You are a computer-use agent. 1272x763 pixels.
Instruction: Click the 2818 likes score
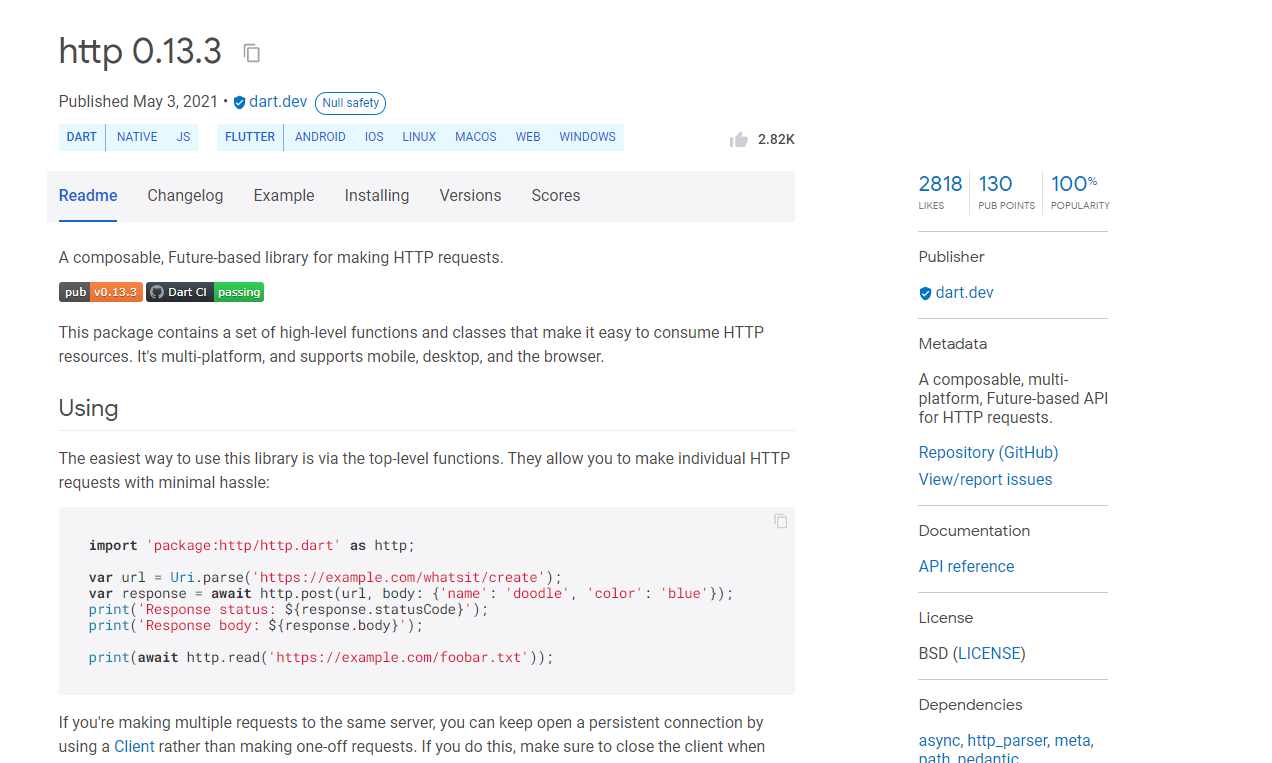[x=940, y=192]
